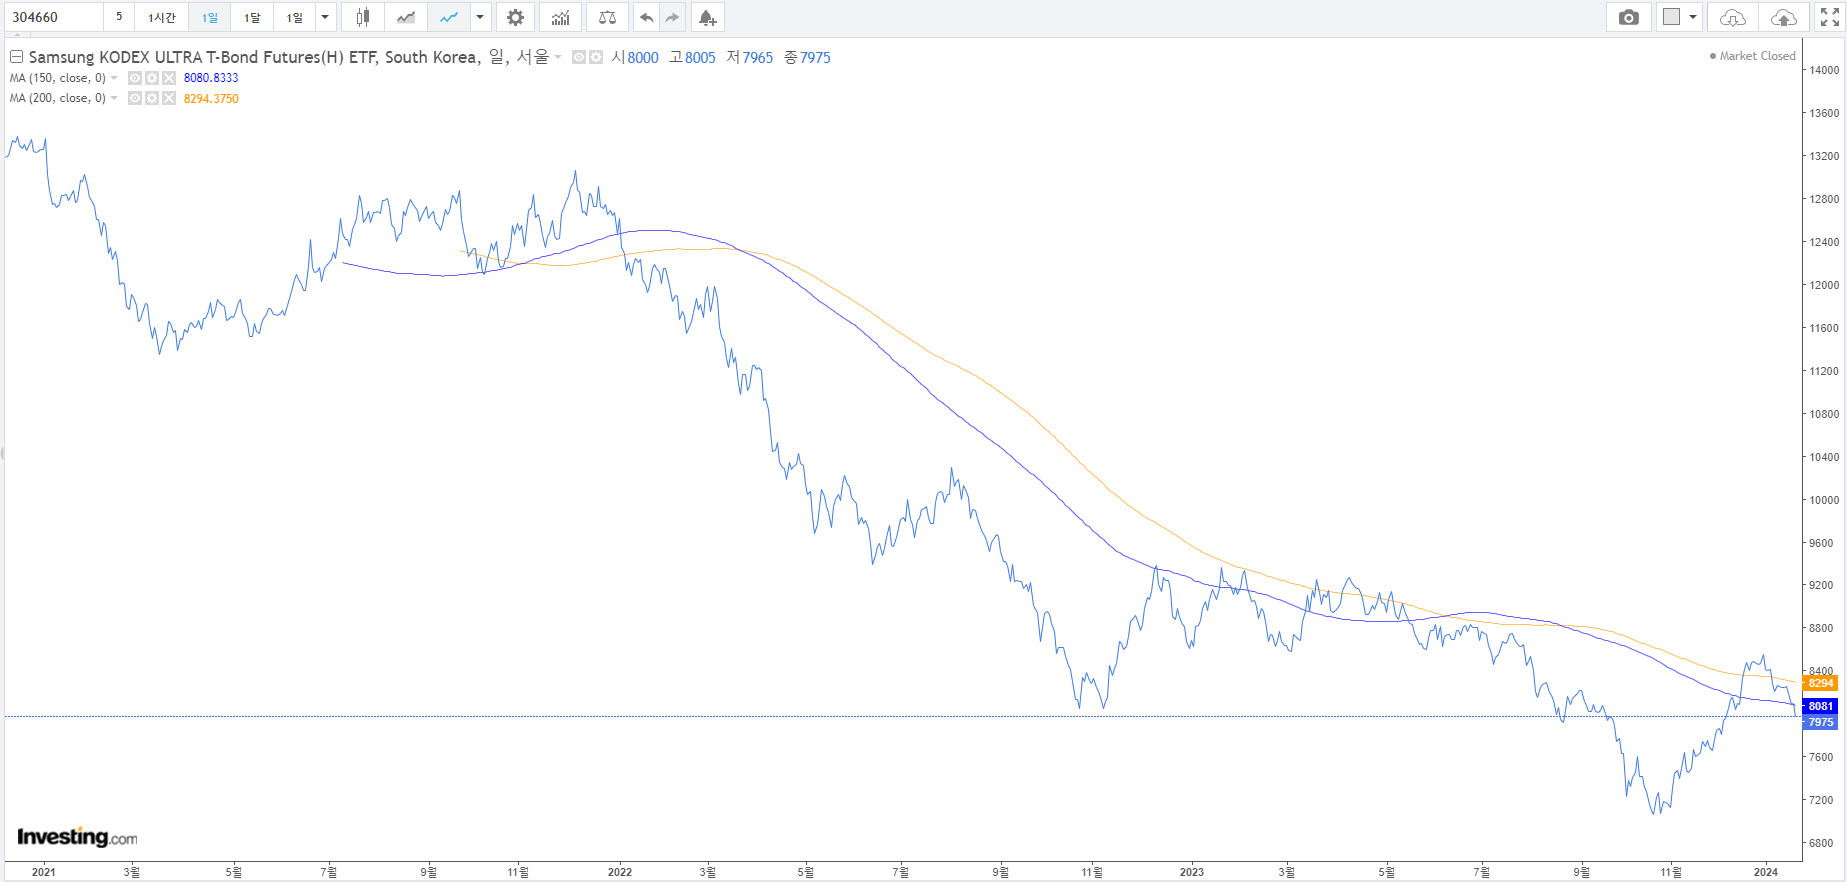This screenshot has height=882, width=1847.
Task: Open the MA (200, close, 0) dropdown arrow
Action: (114, 98)
